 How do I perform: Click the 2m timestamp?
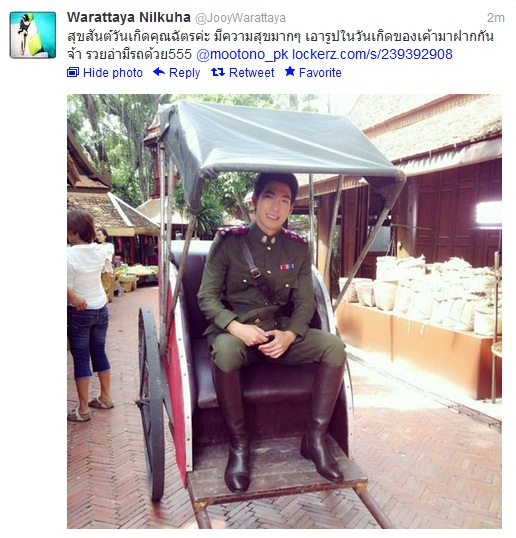[x=496, y=18]
